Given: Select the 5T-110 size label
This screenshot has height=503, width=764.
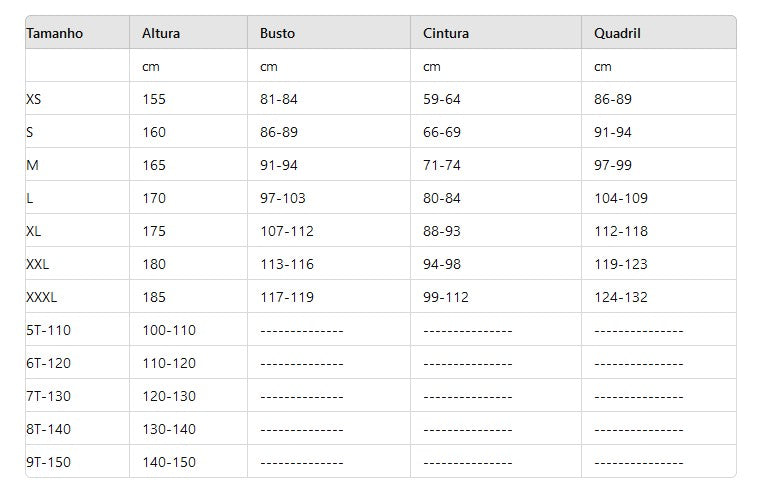Looking at the screenshot, I should pyautogui.click(x=49, y=330).
